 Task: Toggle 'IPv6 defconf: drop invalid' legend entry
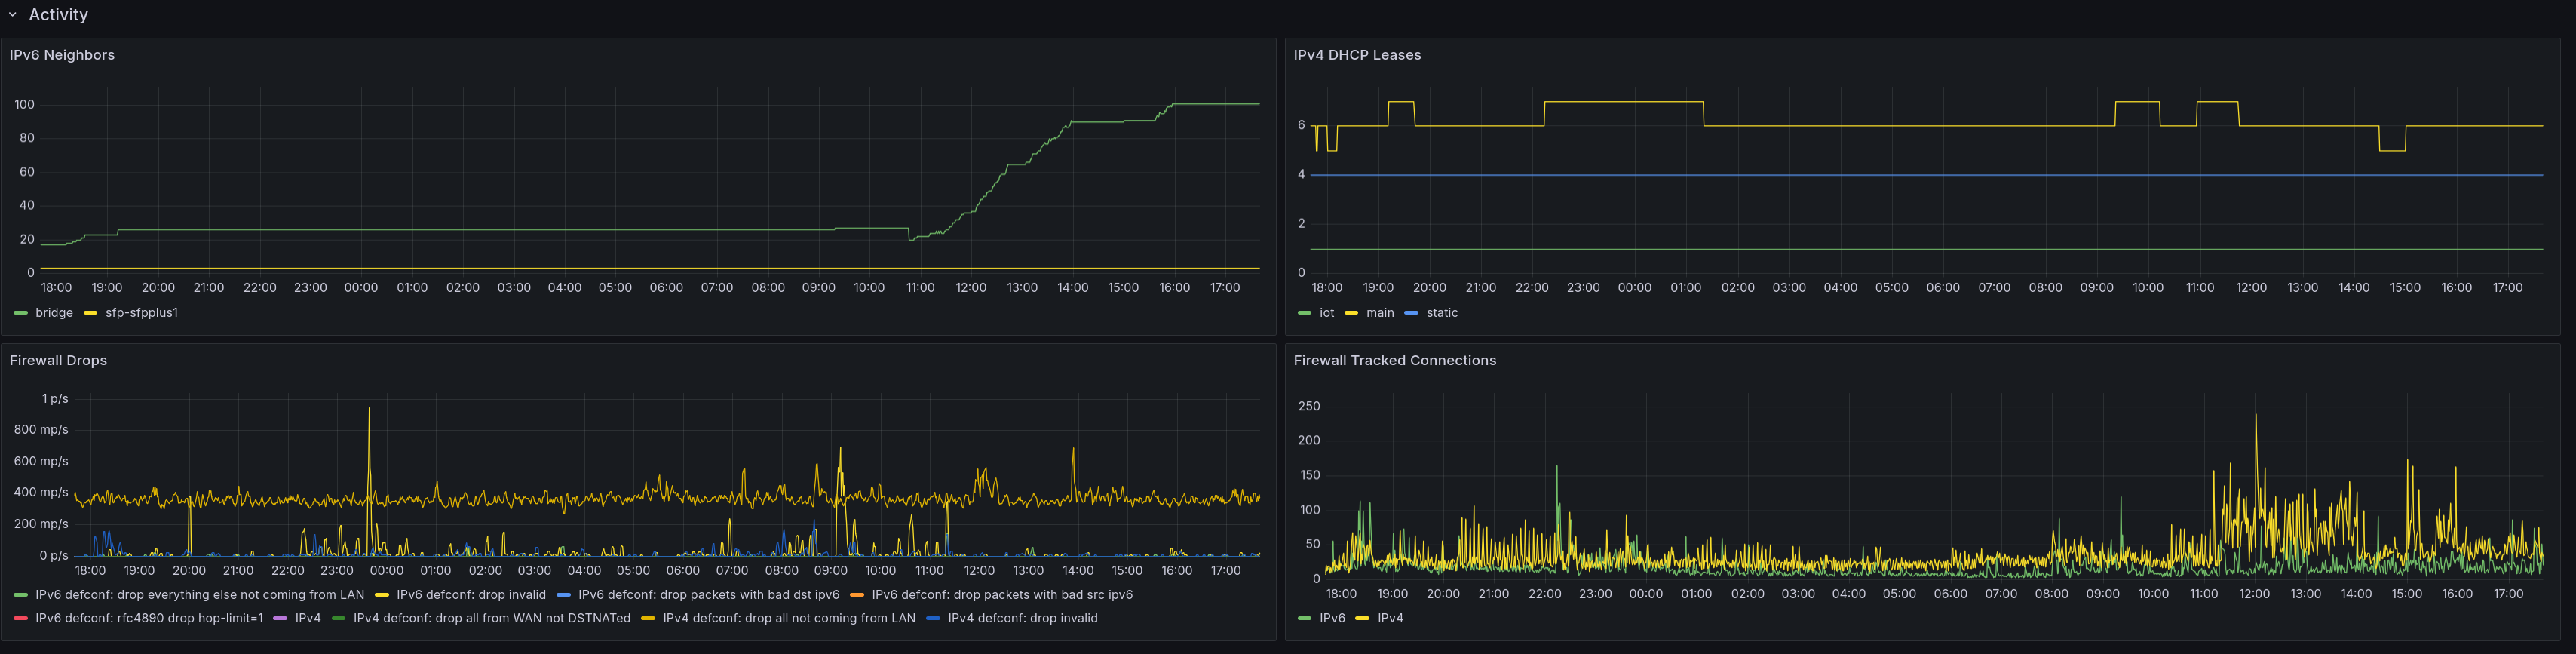click(x=471, y=595)
